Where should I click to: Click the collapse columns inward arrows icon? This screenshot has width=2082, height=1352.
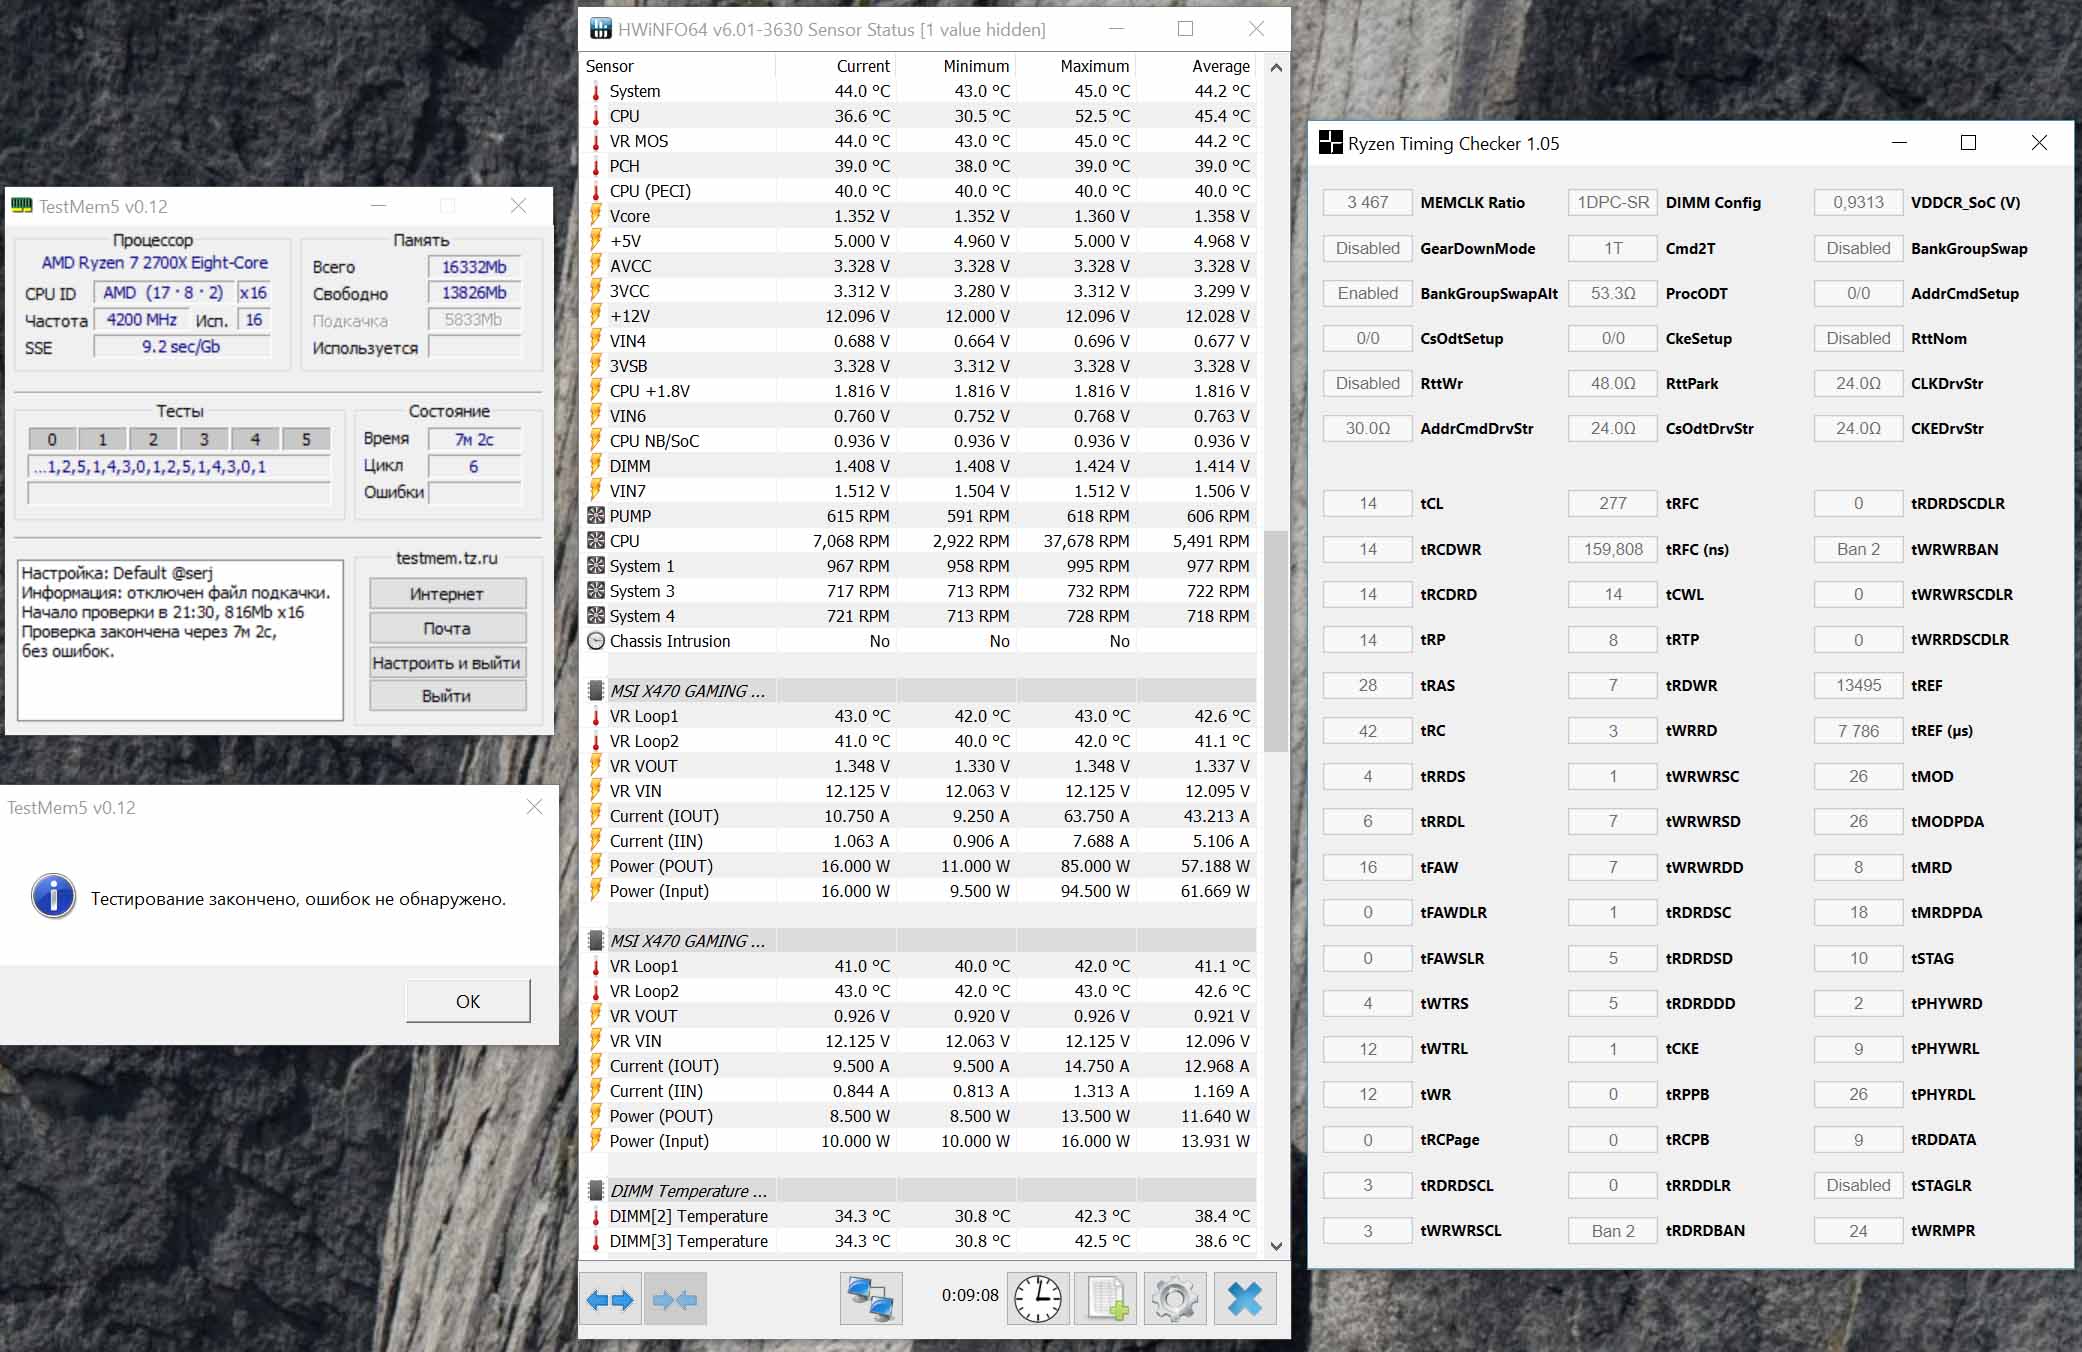(x=675, y=1299)
